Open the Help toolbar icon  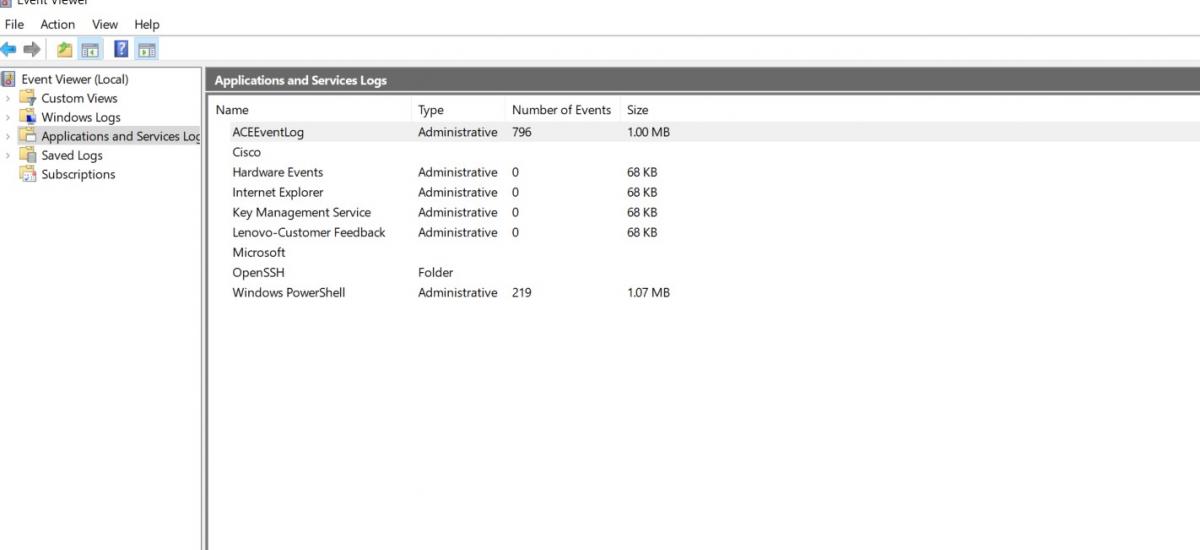[121, 49]
